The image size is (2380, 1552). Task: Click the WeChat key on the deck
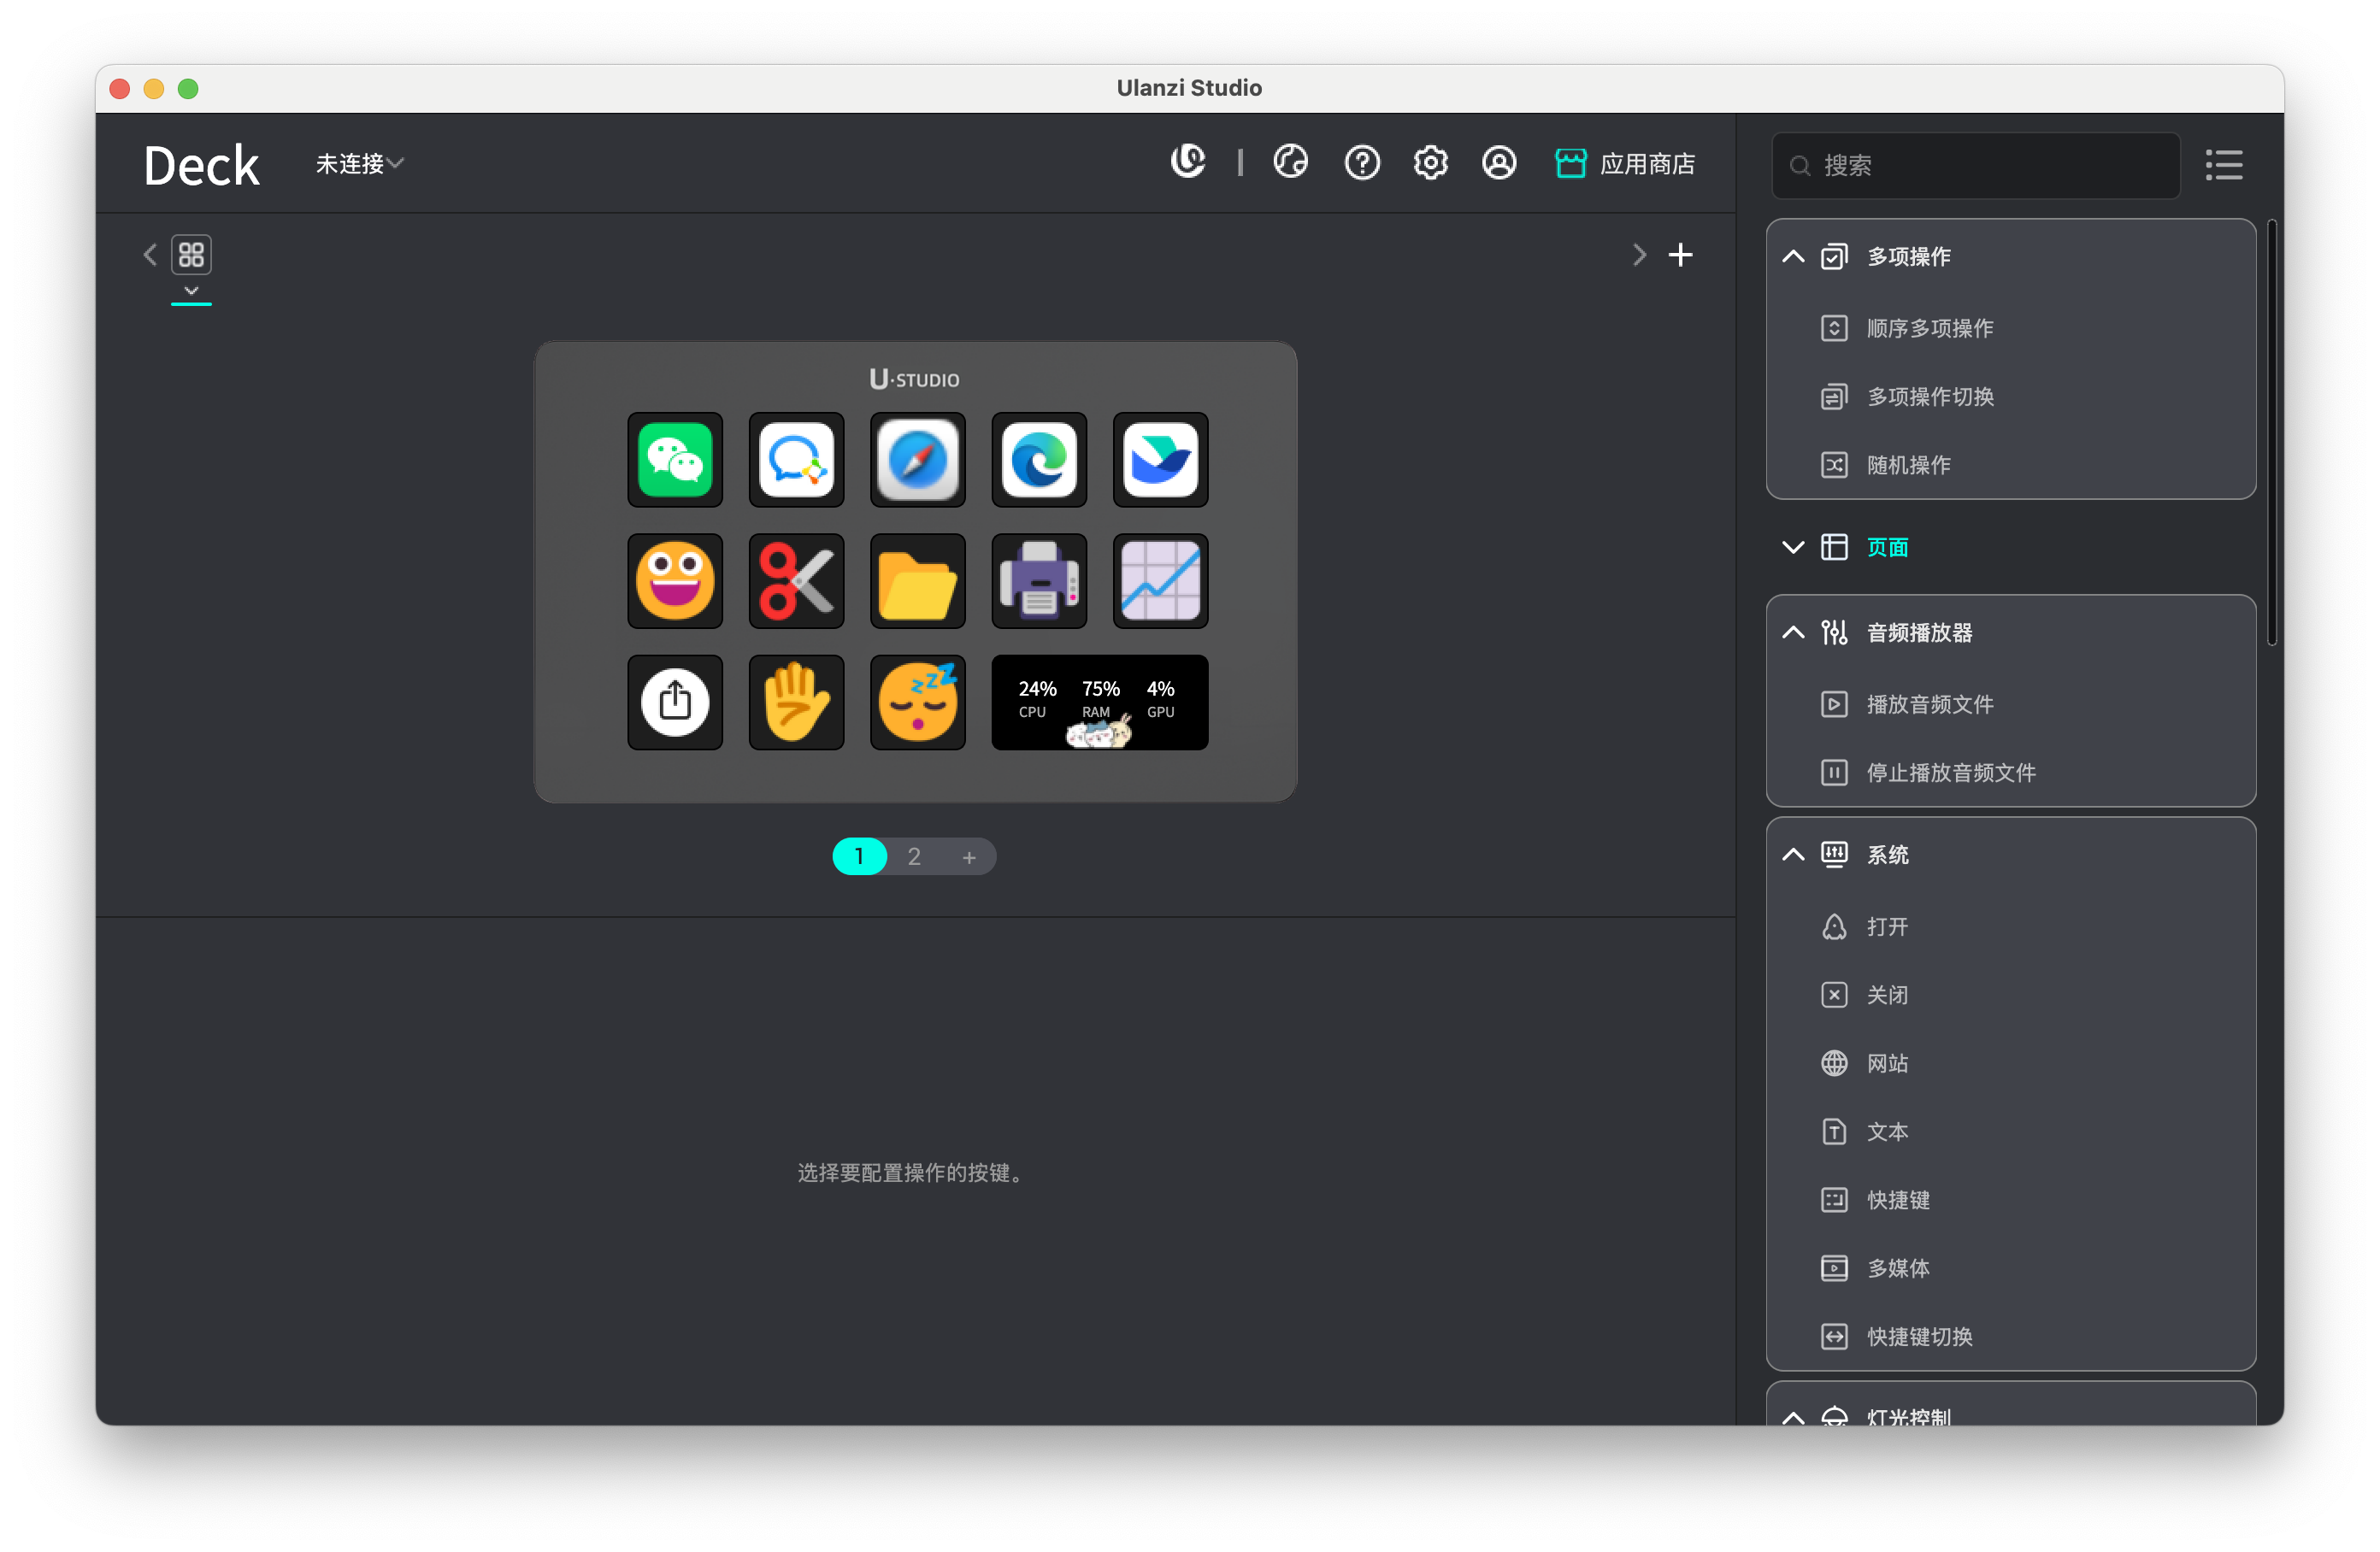[x=675, y=460]
